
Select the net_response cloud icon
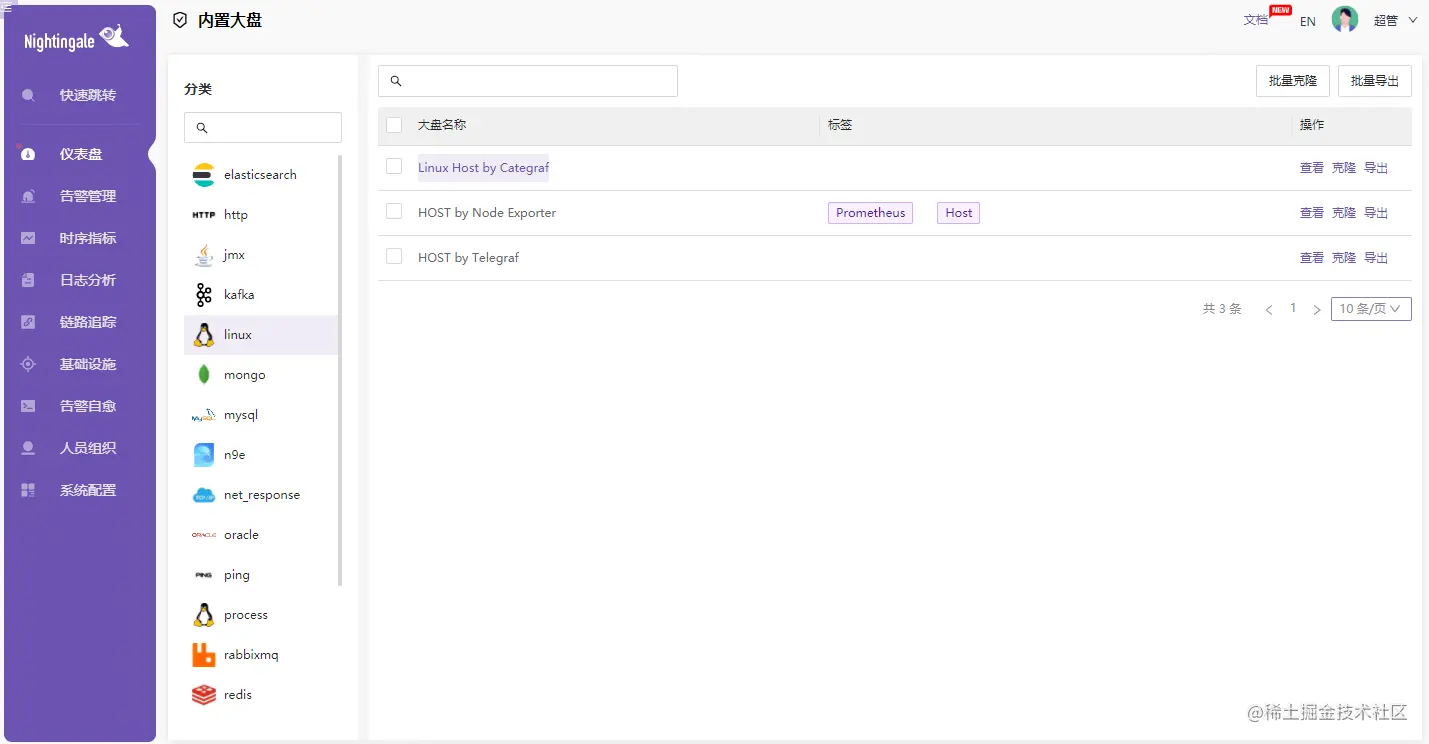pos(204,495)
